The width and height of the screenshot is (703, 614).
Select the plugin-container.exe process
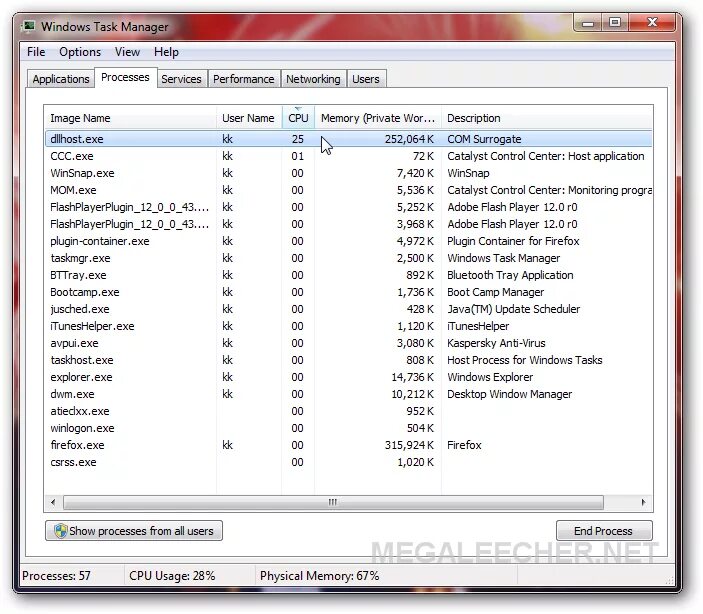pos(348,241)
